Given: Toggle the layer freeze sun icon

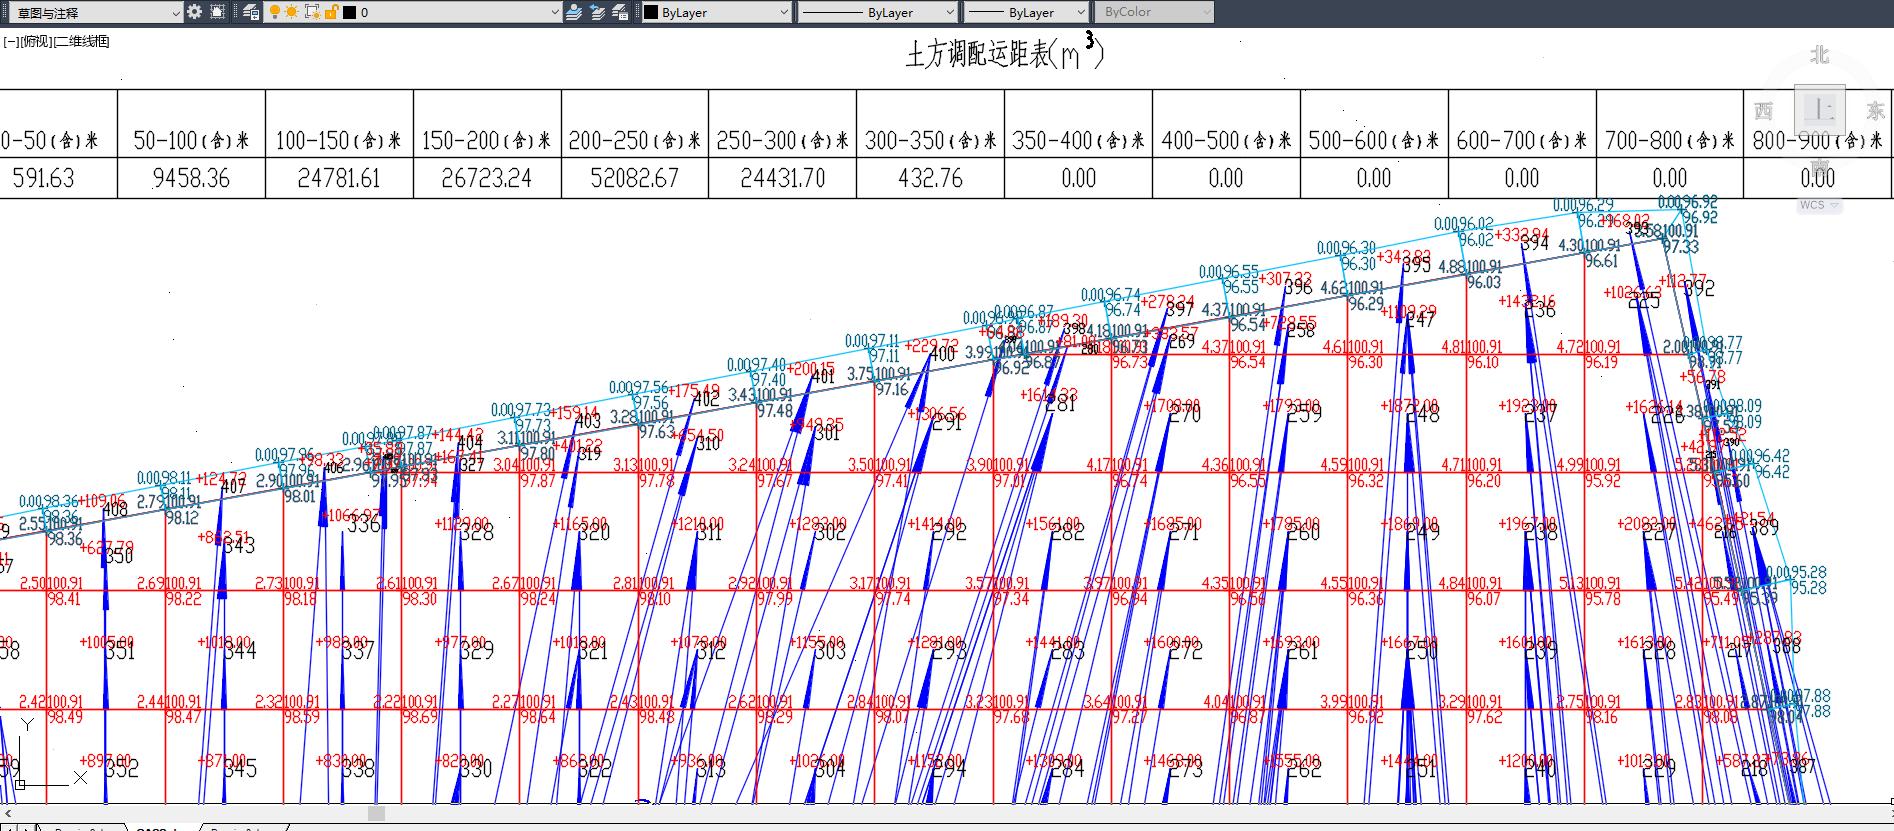Looking at the screenshot, I should point(291,12).
